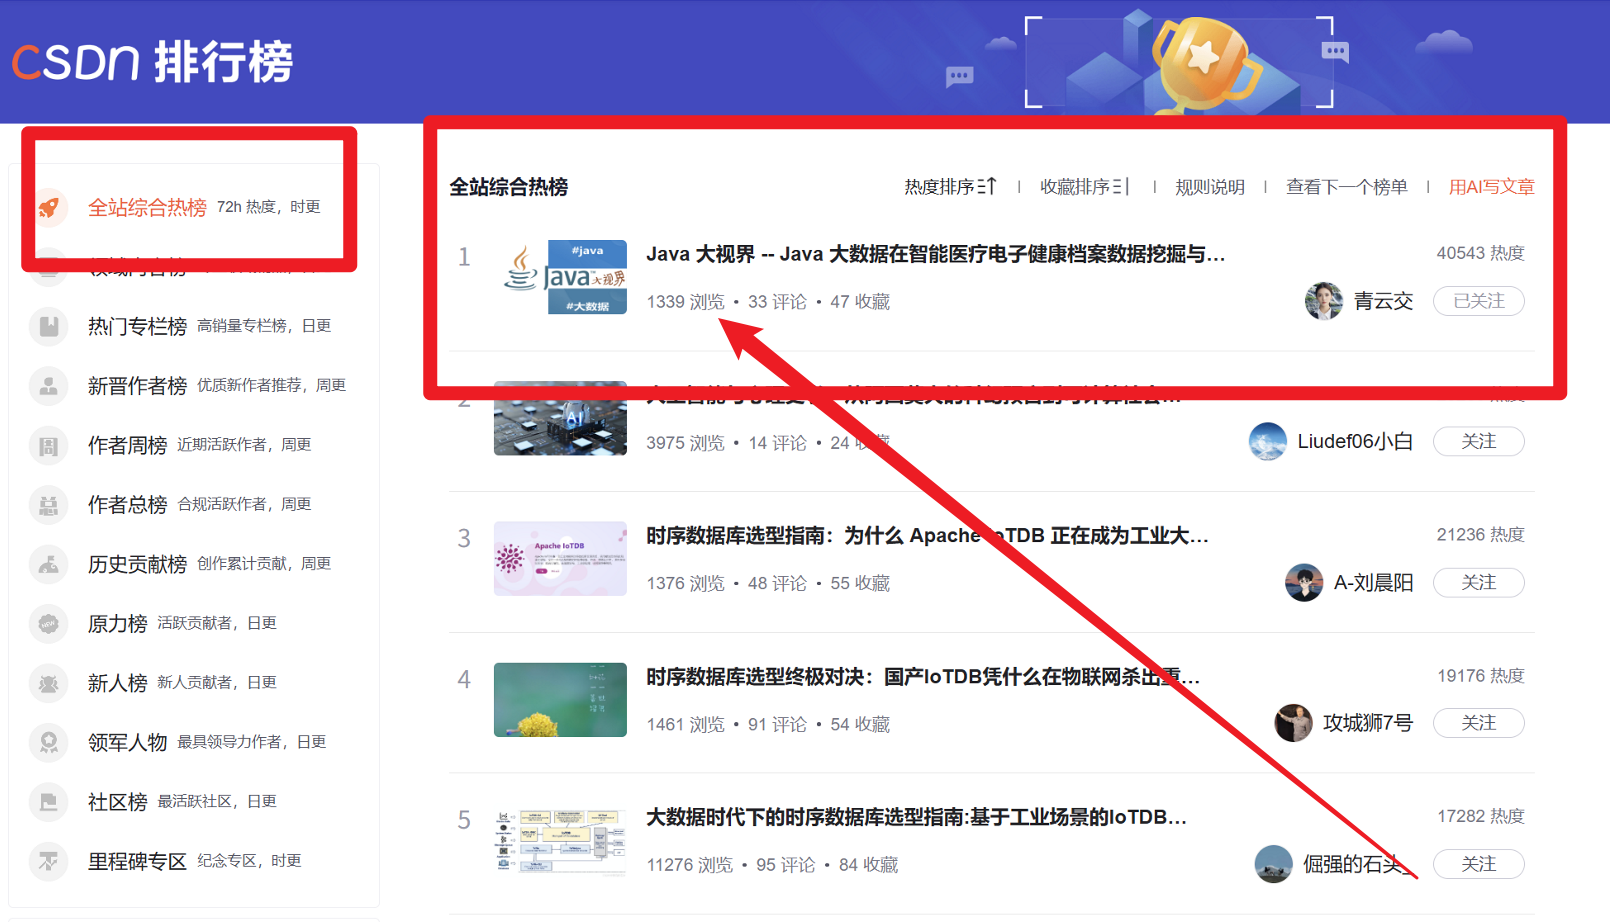Click the badge icon beside 原力榜

pos(49,624)
